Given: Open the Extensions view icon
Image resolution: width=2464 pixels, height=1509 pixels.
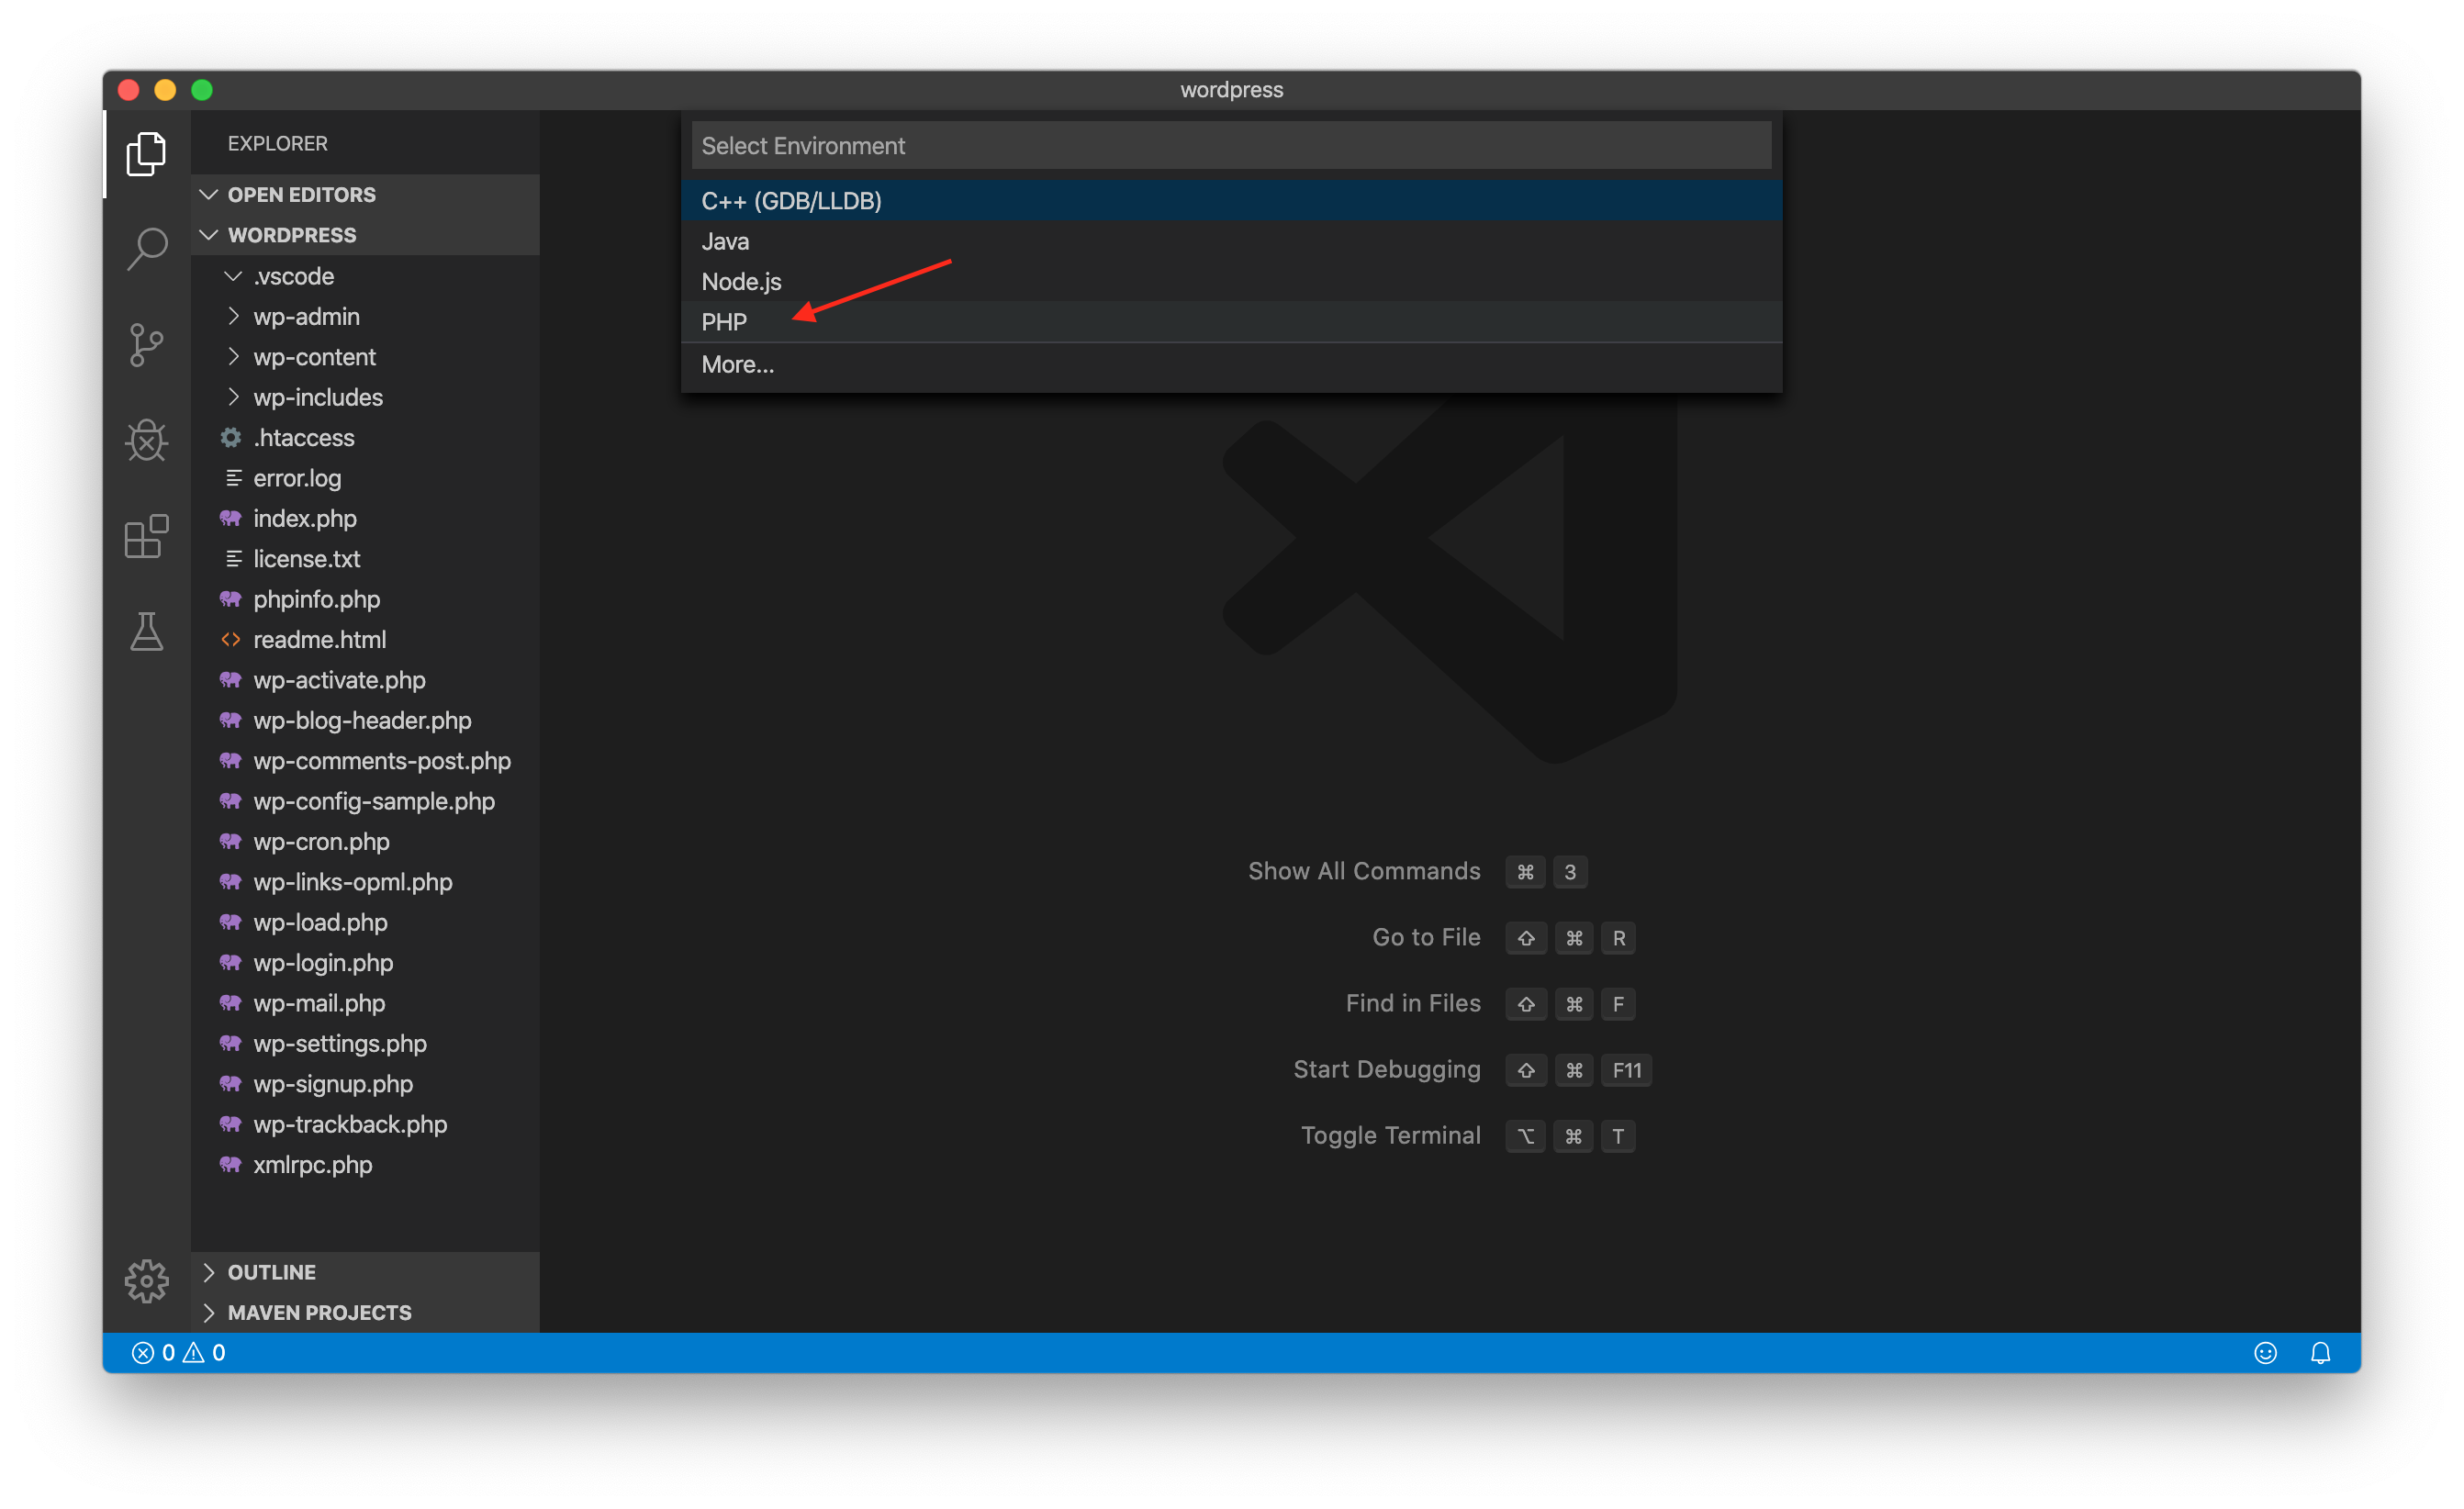Looking at the screenshot, I should point(146,536).
